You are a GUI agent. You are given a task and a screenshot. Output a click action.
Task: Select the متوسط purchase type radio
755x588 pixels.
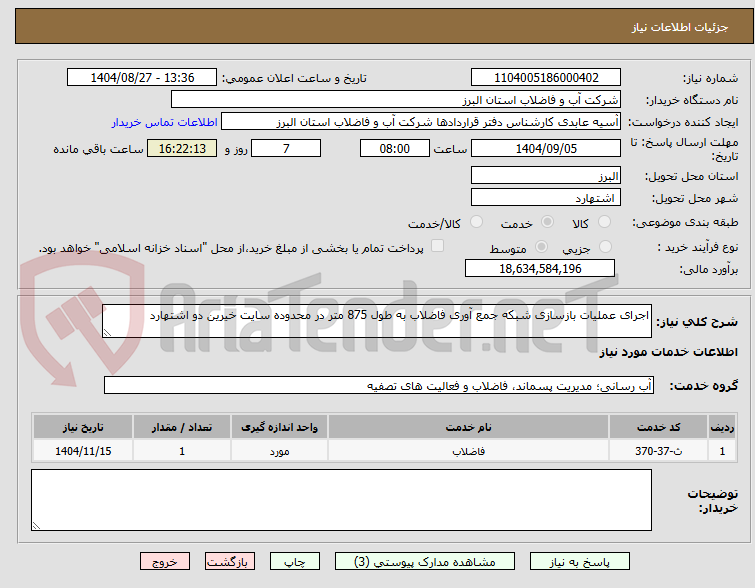click(x=541, y=247)
